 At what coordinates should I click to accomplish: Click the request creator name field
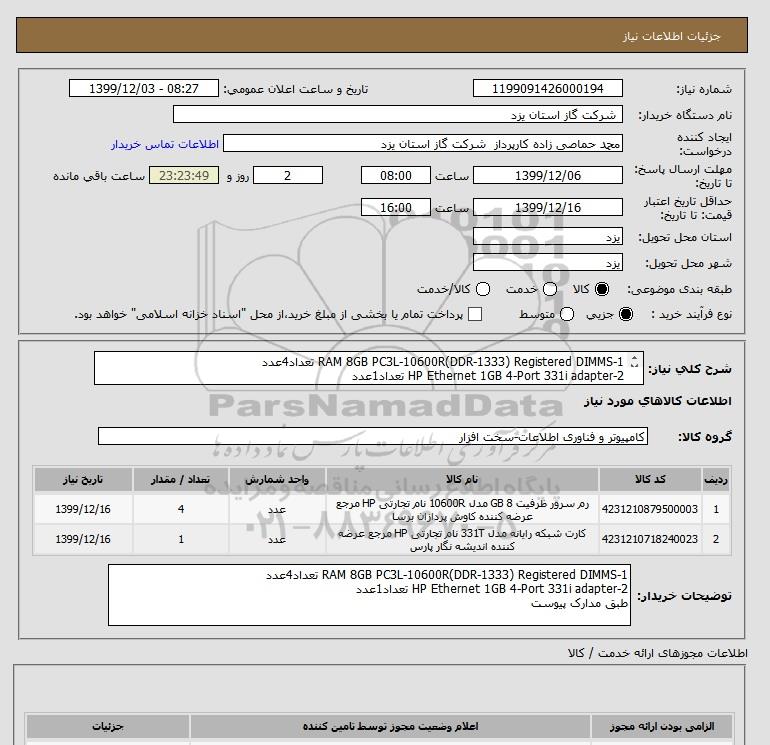[x=423, y=144]
